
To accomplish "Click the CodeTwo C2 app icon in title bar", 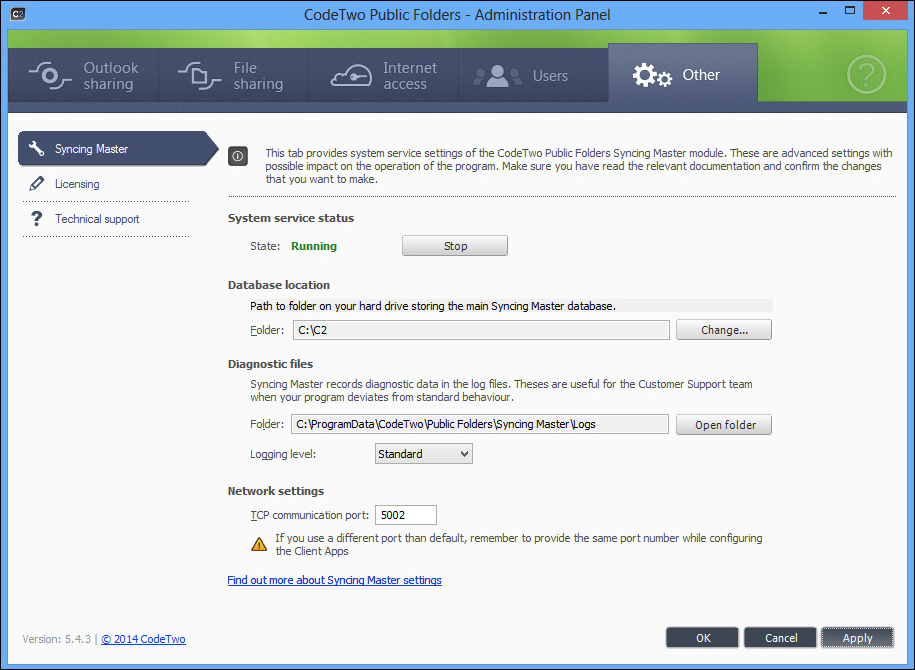I will [x=18, y=13].
